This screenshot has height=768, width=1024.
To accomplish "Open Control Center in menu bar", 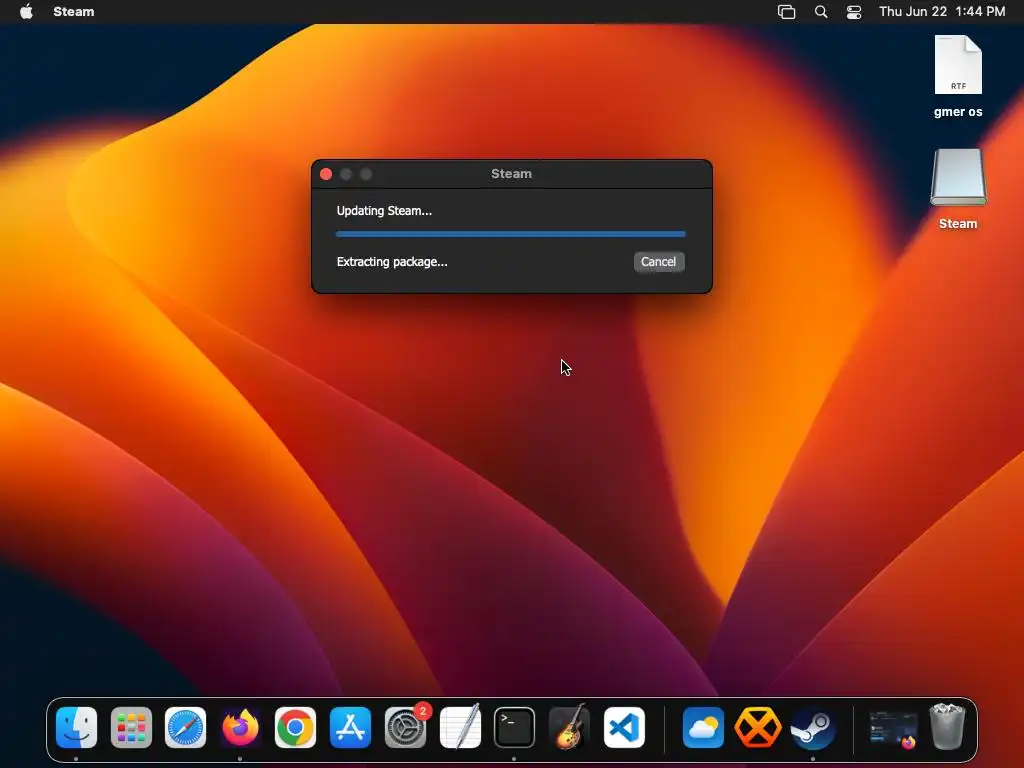I will coord(854,12).
